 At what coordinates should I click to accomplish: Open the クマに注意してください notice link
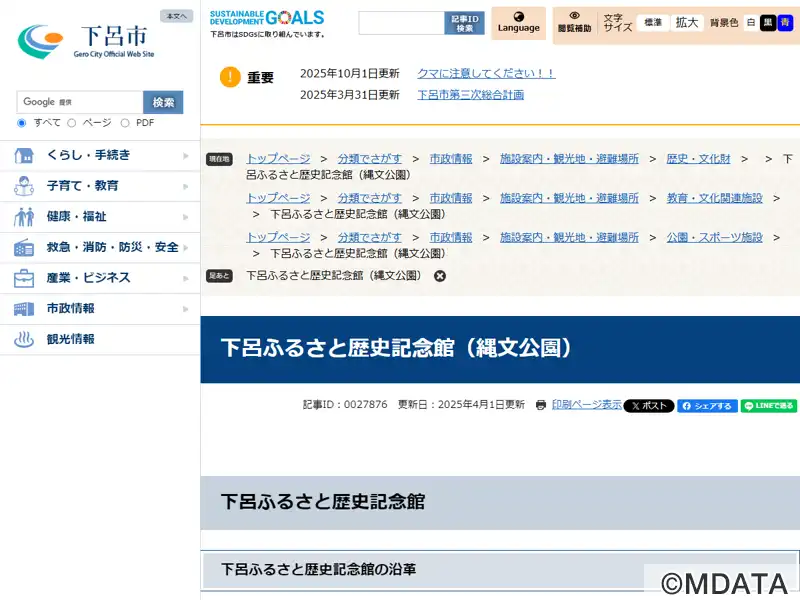(486, 73)
